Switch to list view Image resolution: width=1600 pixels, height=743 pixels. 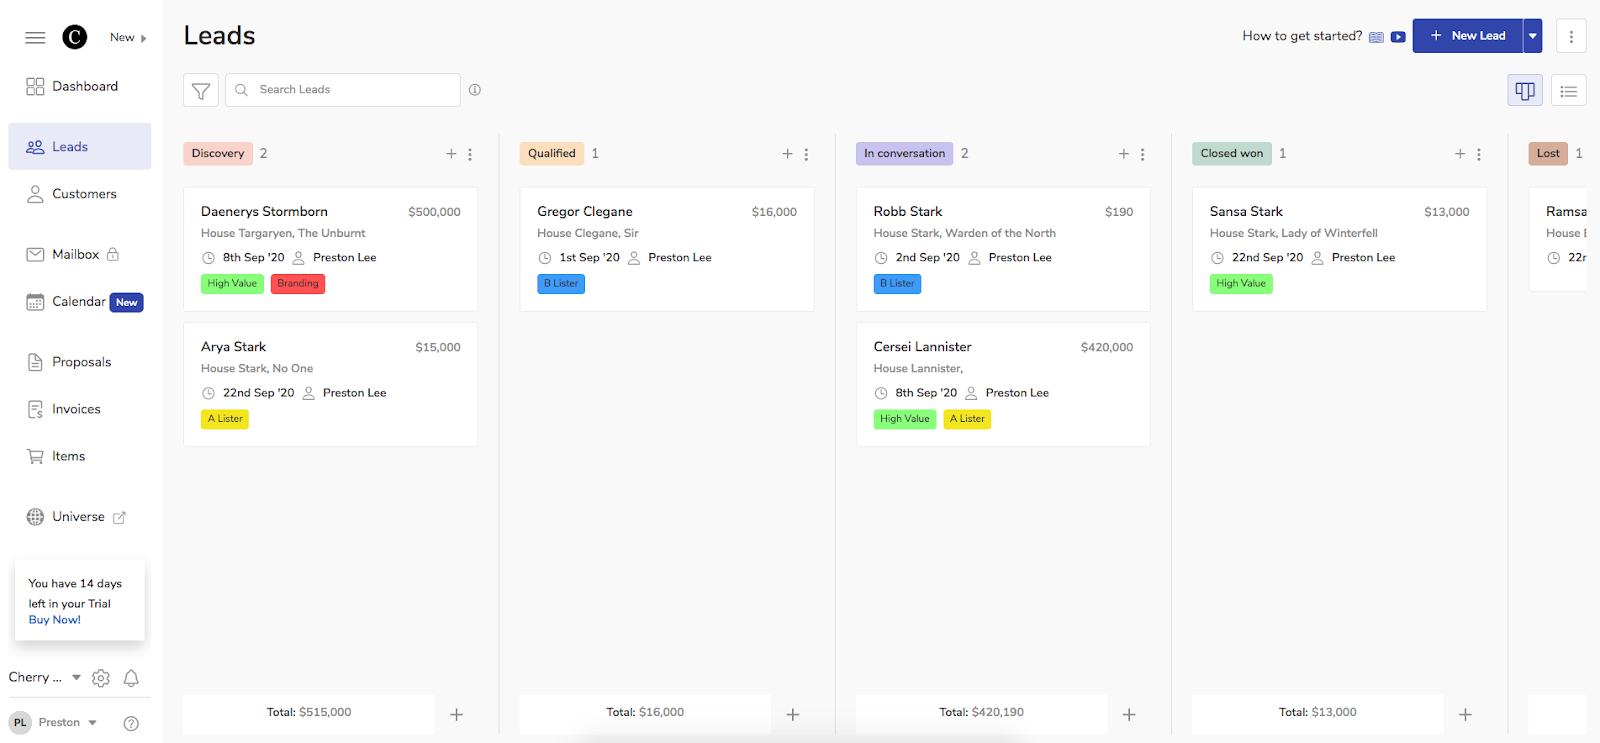1569,90
